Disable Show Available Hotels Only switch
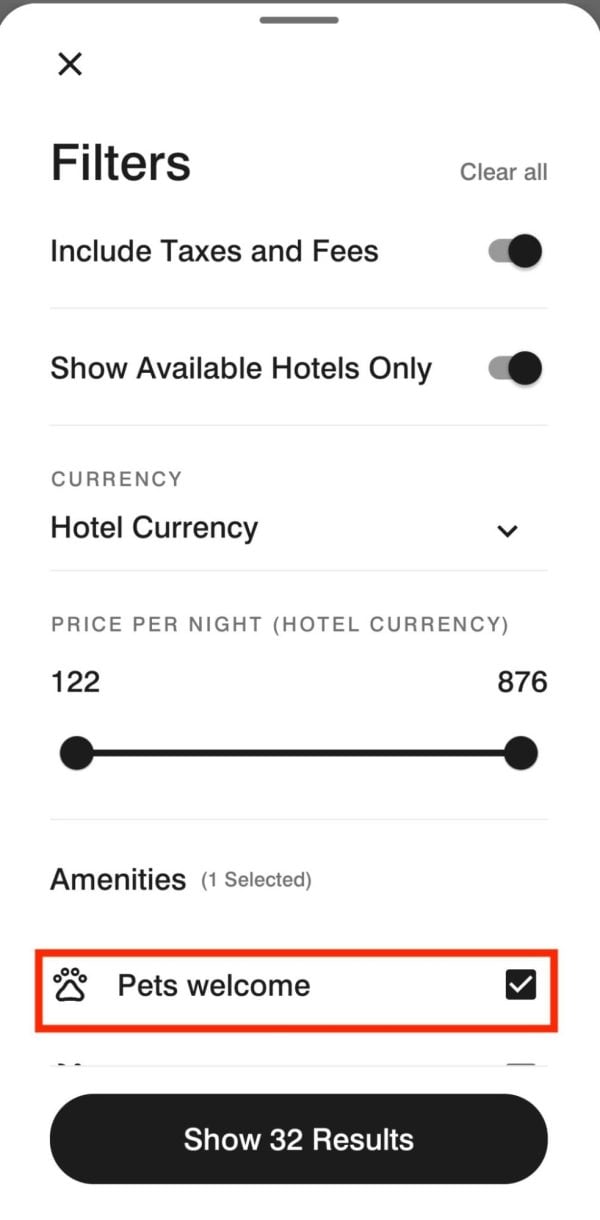600x1220 pixels. click(516, 368)
